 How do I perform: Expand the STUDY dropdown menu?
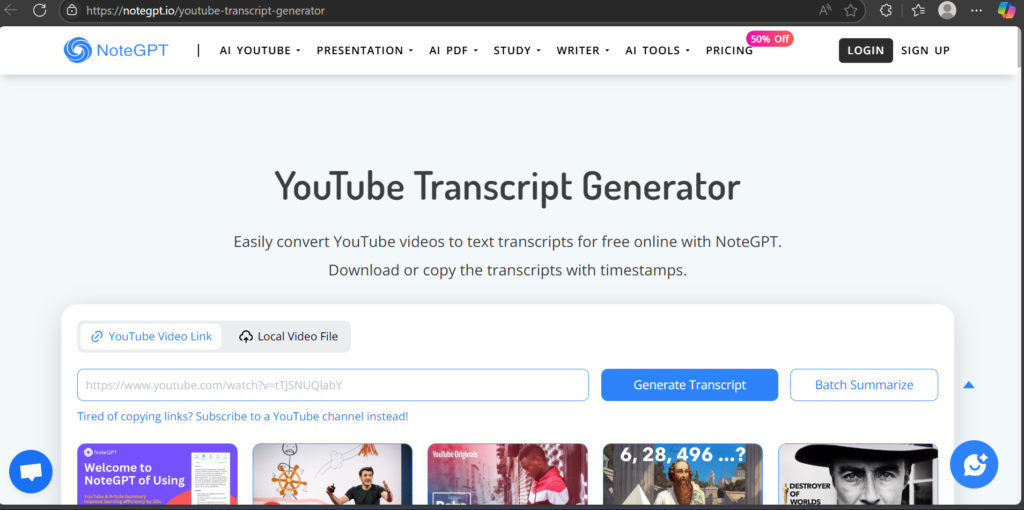tap(517, 50)
